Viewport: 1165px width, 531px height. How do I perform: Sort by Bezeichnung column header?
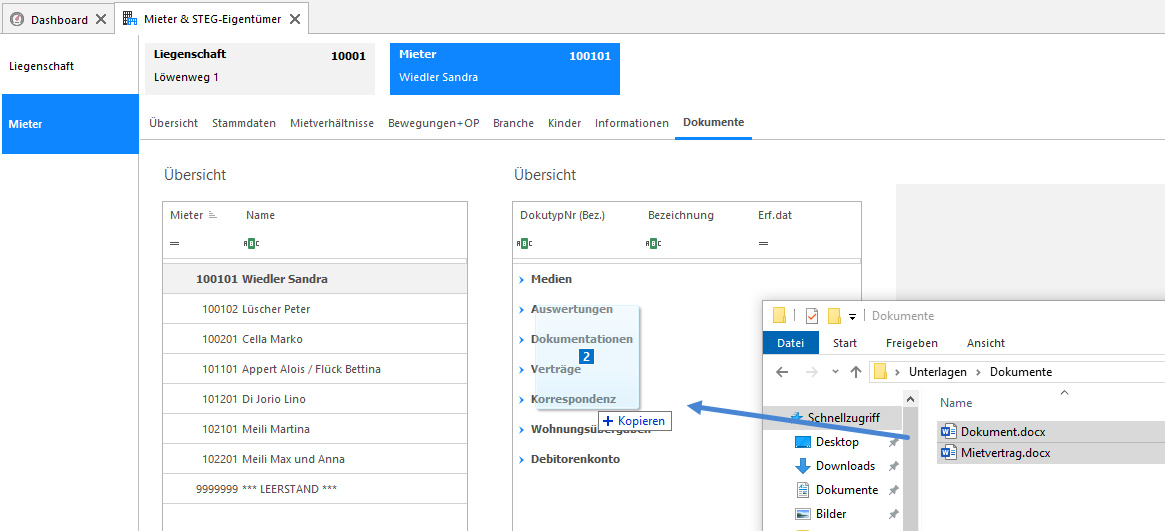coord(681,215)
